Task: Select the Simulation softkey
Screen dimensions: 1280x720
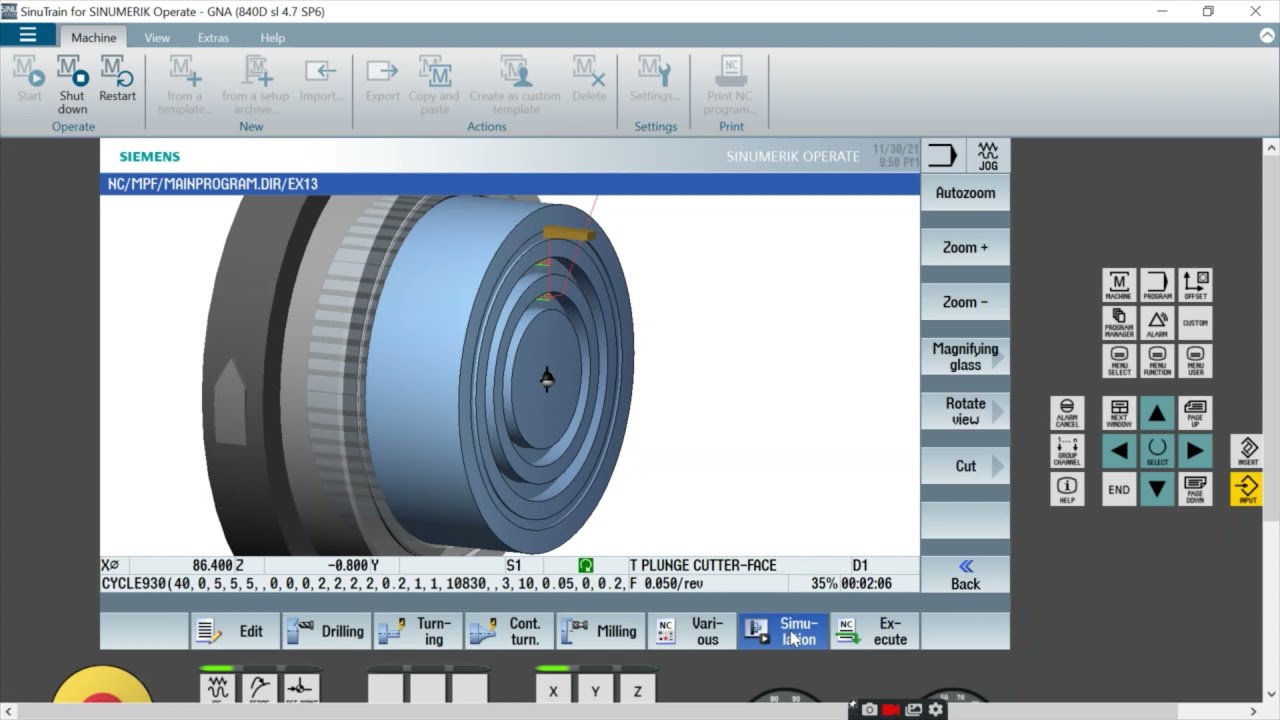Action: pyautogui.click(x=783, y=631)
